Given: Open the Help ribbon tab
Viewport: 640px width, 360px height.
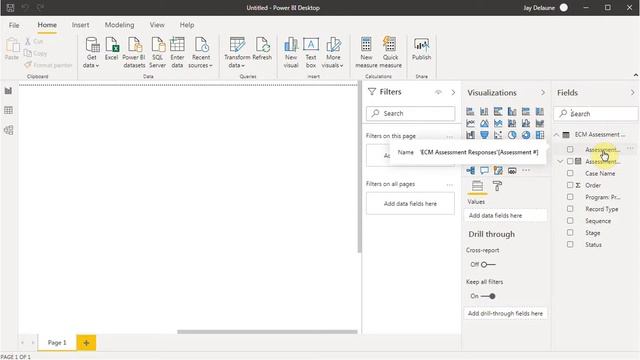Looking at the screenshot, I should [x=187, y=25].
